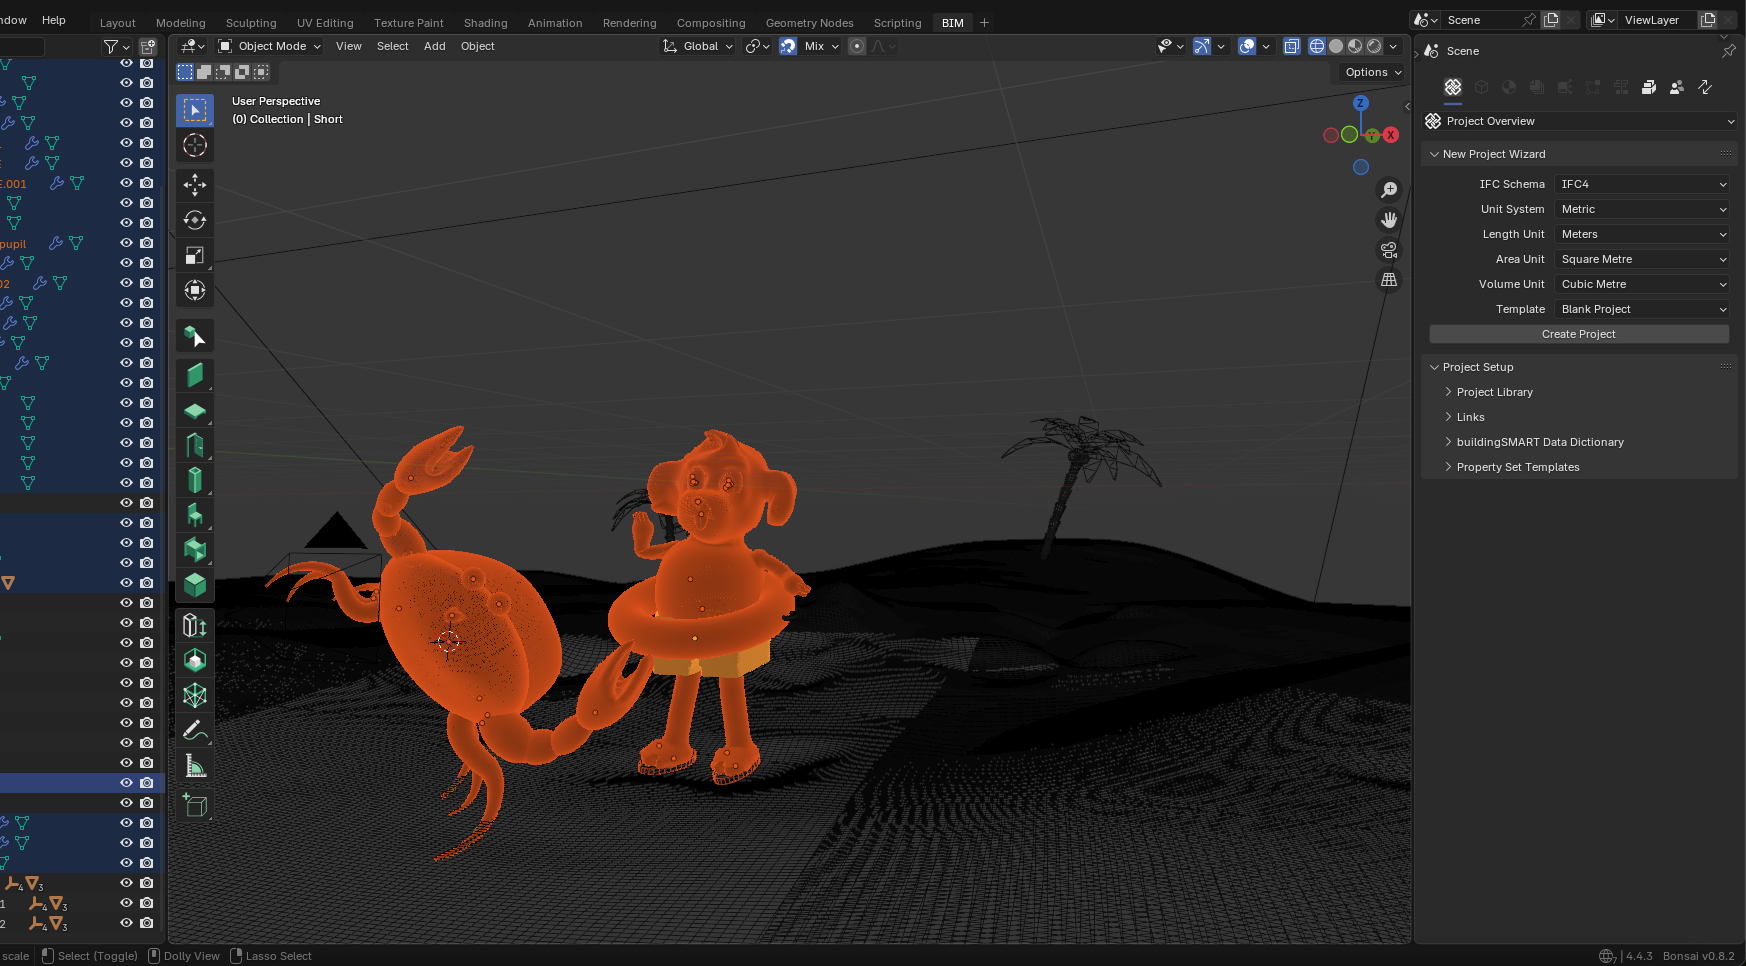Select the Rotate tool
This screenshot has height=966, width=1746.
(195, 220)
